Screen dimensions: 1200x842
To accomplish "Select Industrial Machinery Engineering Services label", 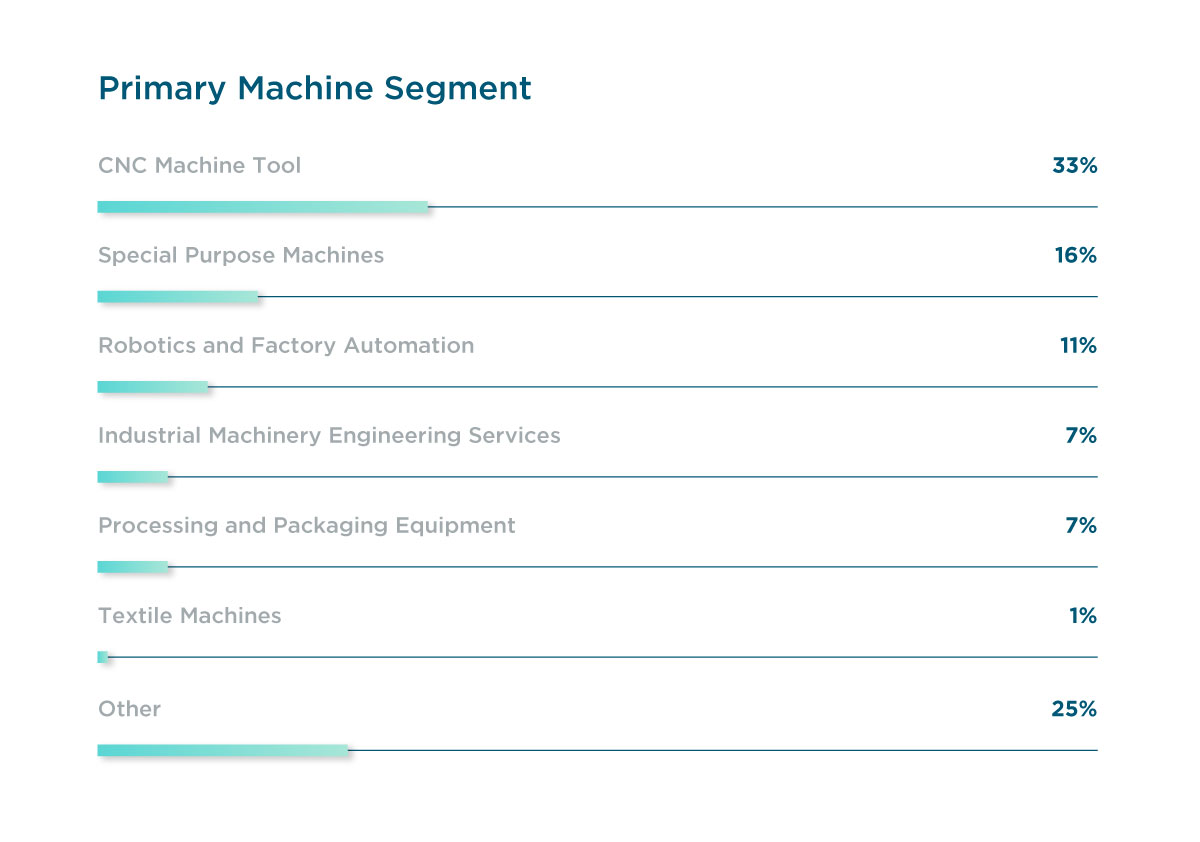I will (329, 436).
